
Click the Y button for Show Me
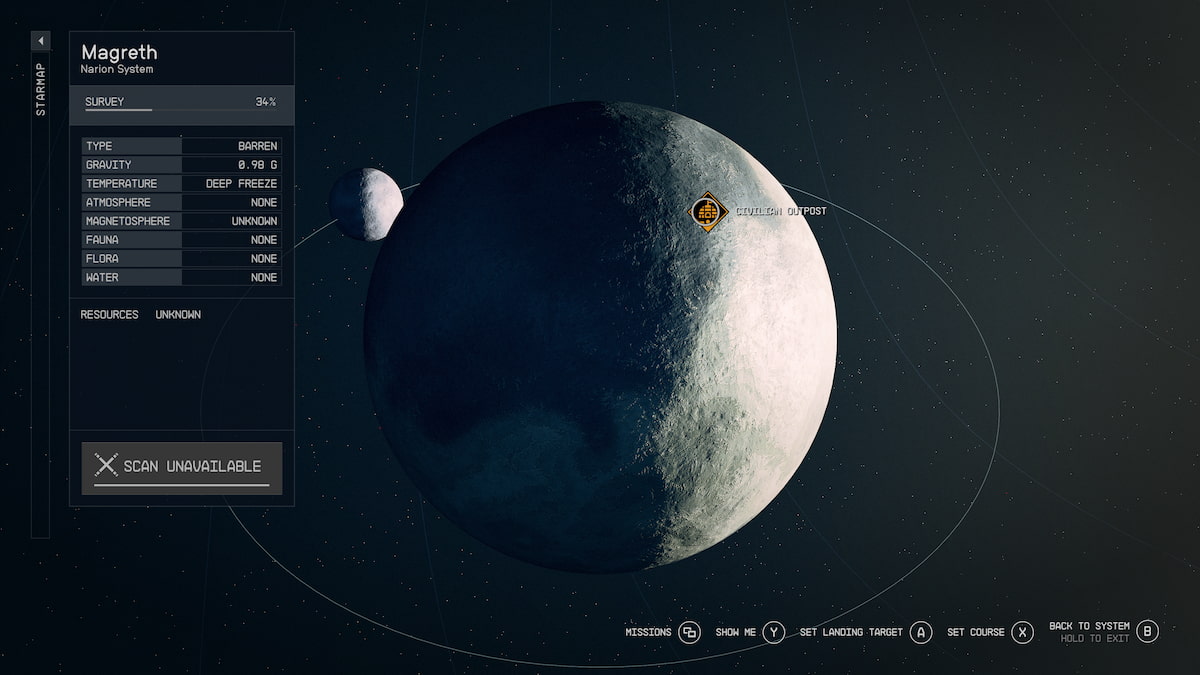click(774, 632)
